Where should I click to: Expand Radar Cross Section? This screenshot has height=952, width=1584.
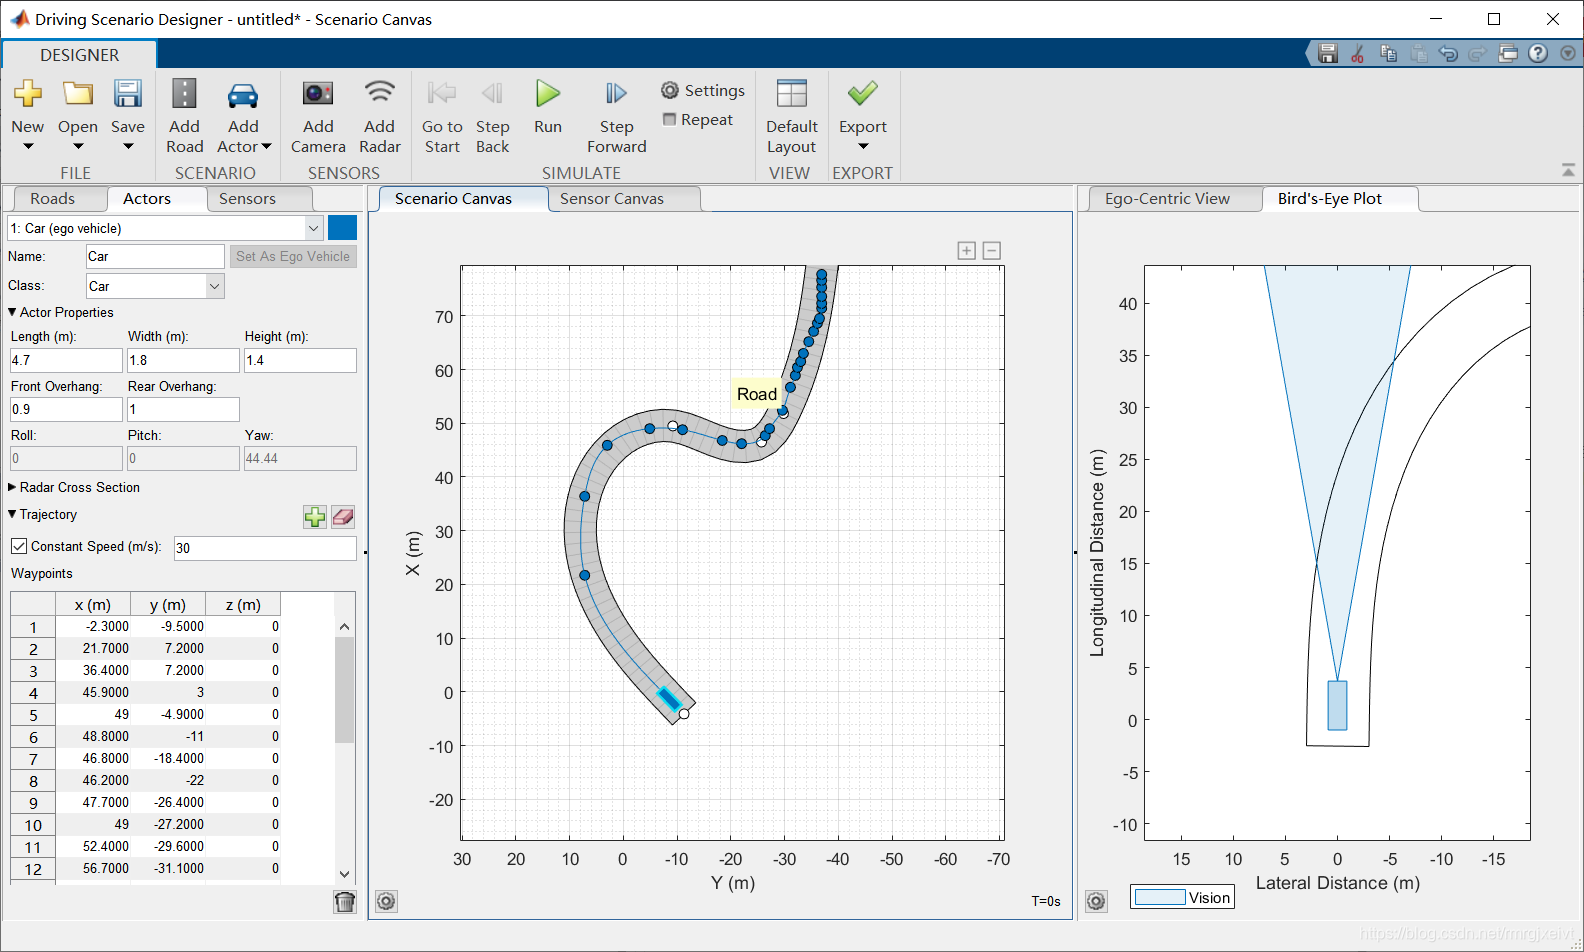tap(12, 487)
